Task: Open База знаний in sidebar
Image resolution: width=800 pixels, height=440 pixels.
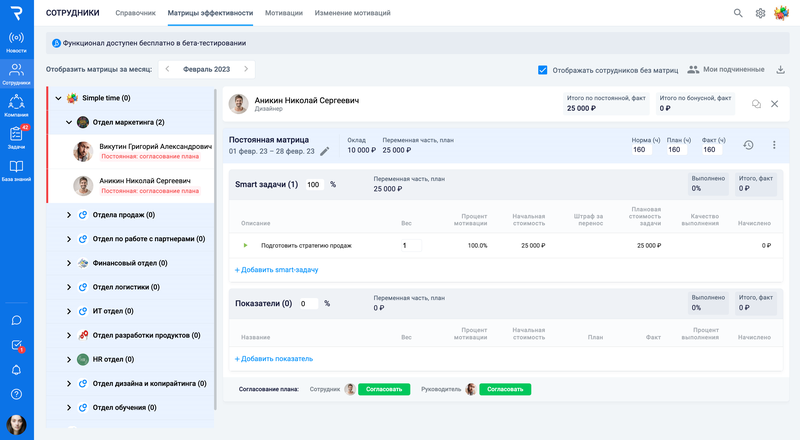Action: click(x=16, y=169)
